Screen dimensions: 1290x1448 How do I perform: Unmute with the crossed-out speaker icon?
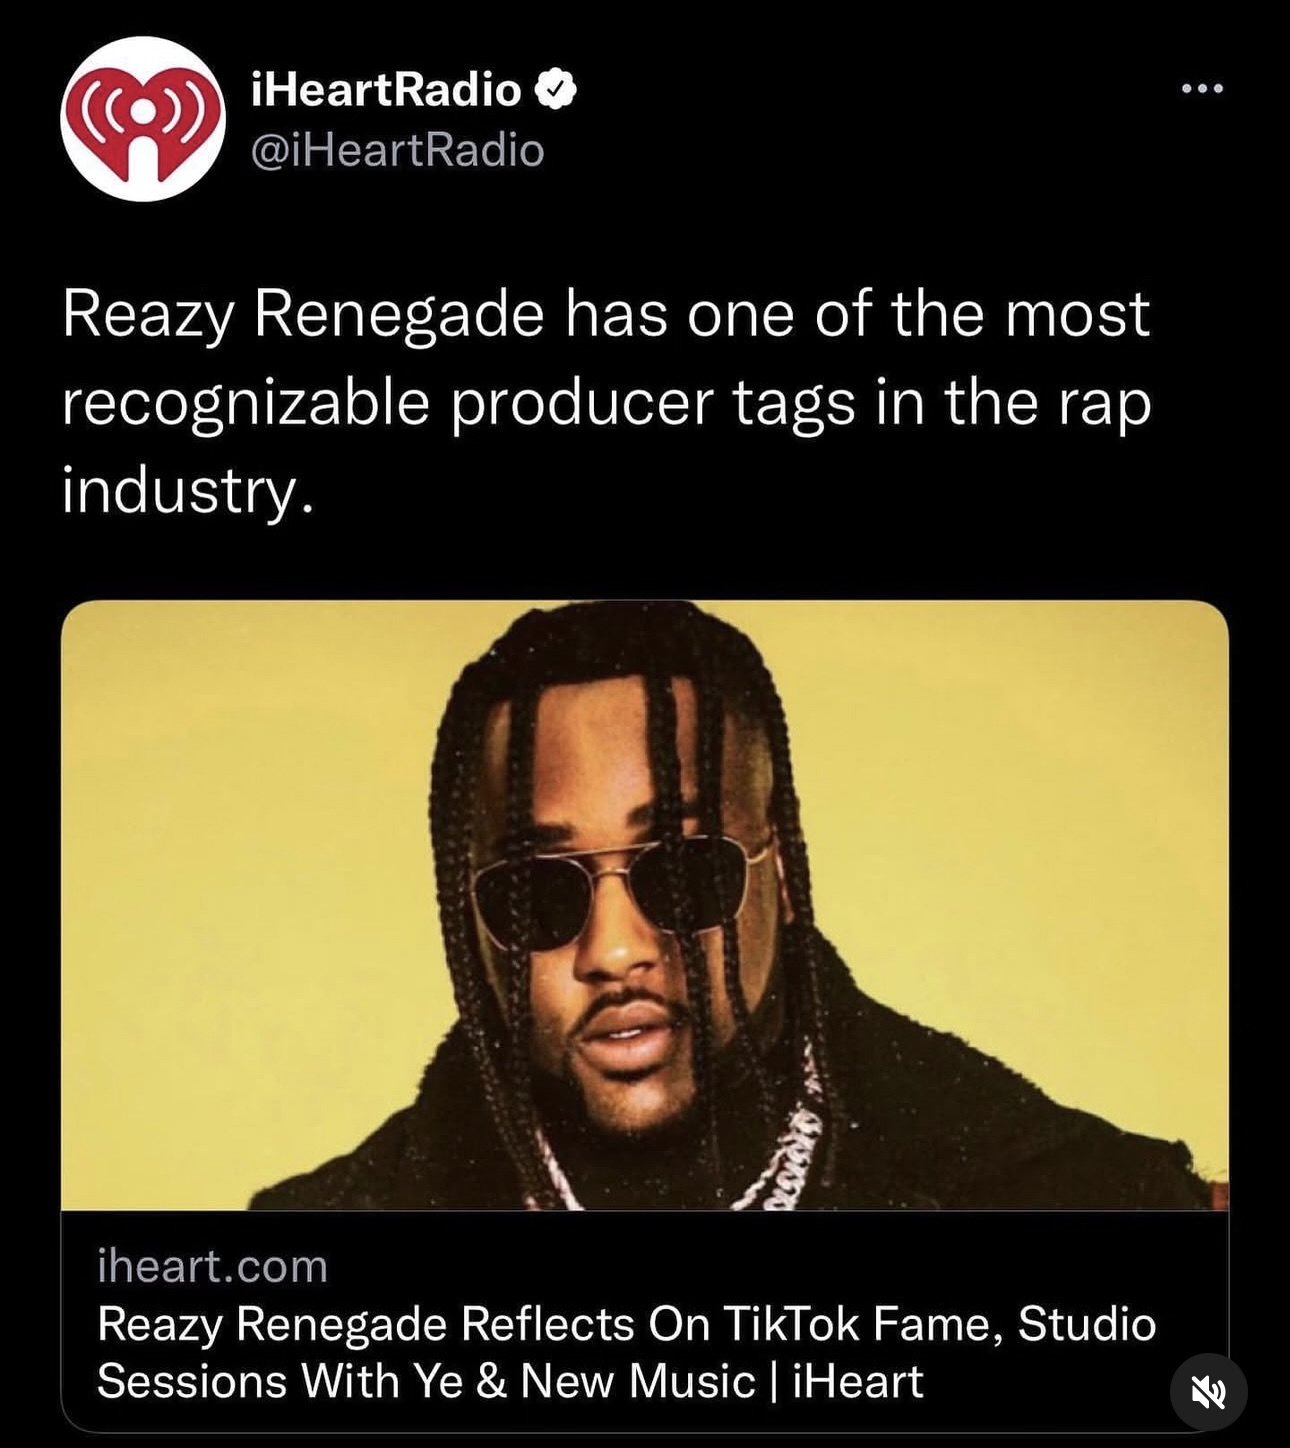coord(1208,1391)
